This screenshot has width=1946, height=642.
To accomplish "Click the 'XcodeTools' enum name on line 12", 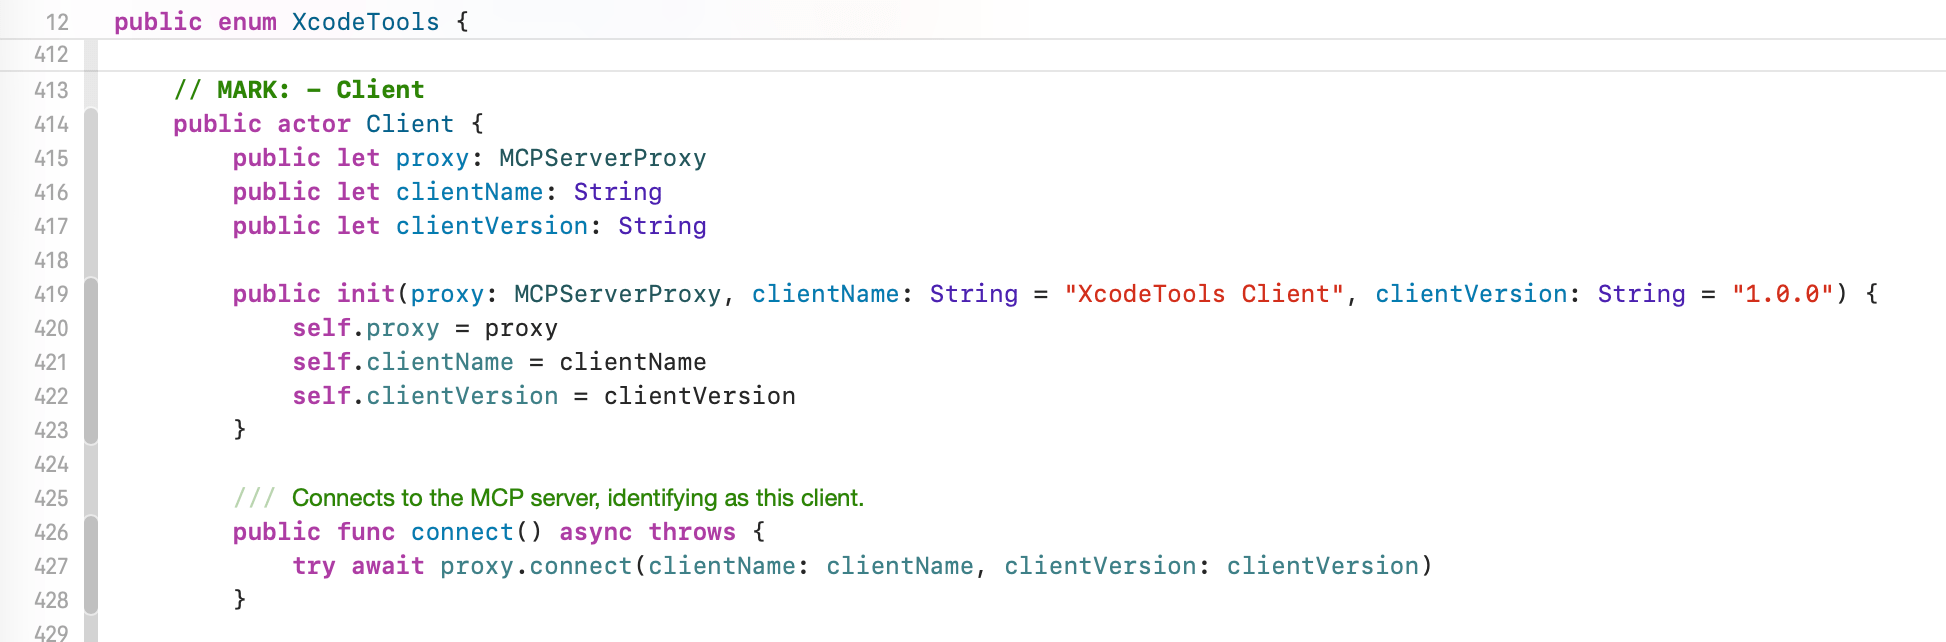I will [x=365, y=21].
